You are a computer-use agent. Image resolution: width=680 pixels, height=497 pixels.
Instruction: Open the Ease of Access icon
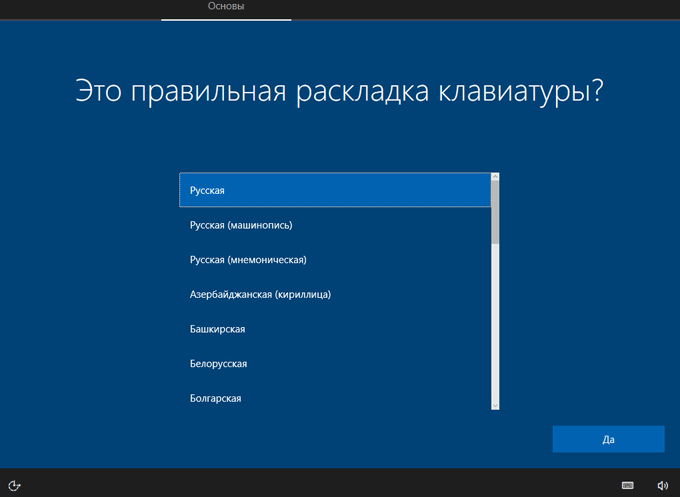[x=16, y=485]
